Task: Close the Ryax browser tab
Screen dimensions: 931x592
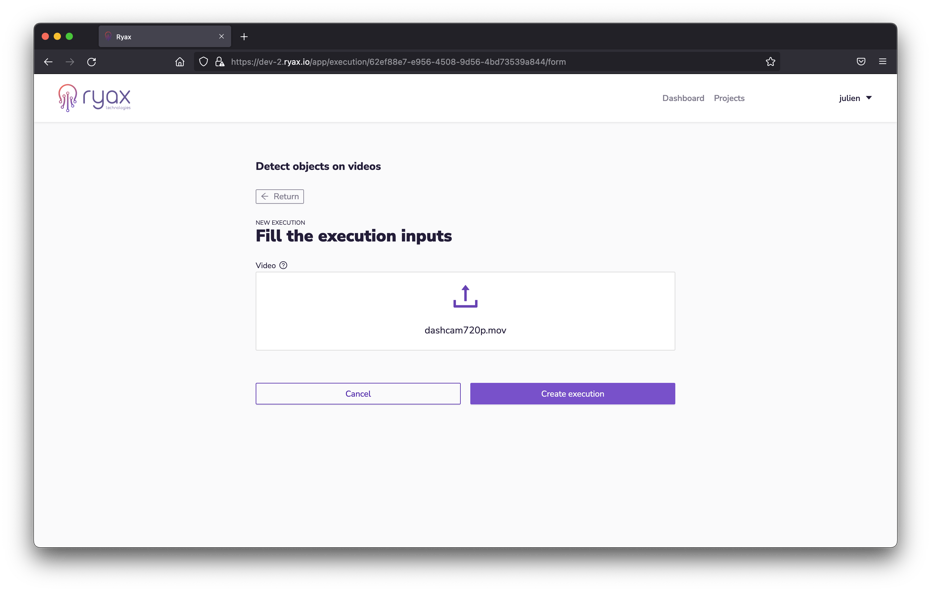Action: pyautogui.click(x=221, y=37)
